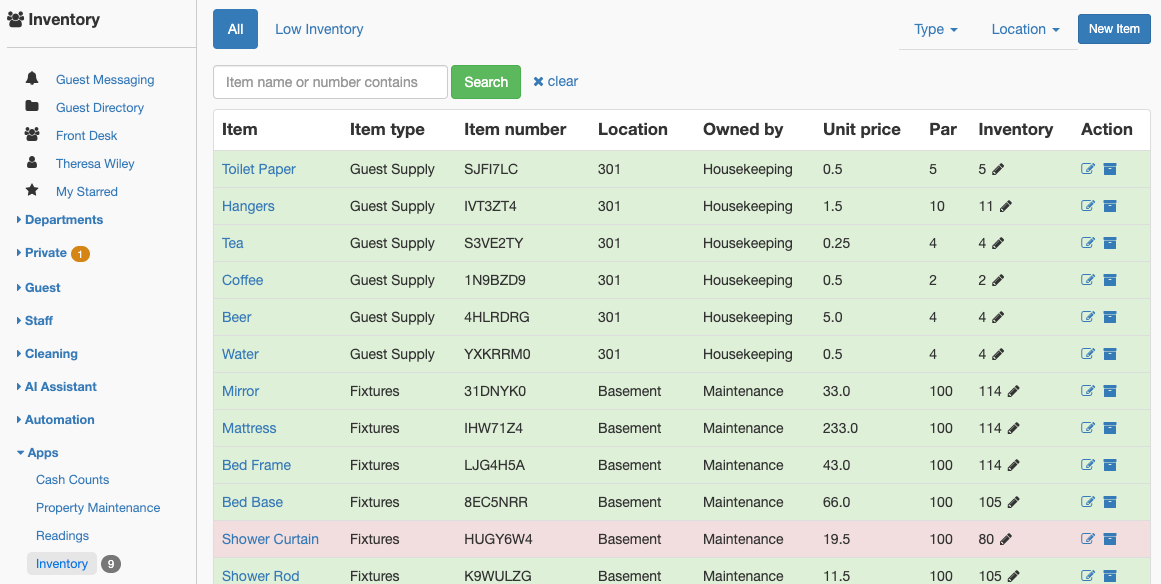Open Property Maintenance app
1161x584 pixels.
point(98,508)
